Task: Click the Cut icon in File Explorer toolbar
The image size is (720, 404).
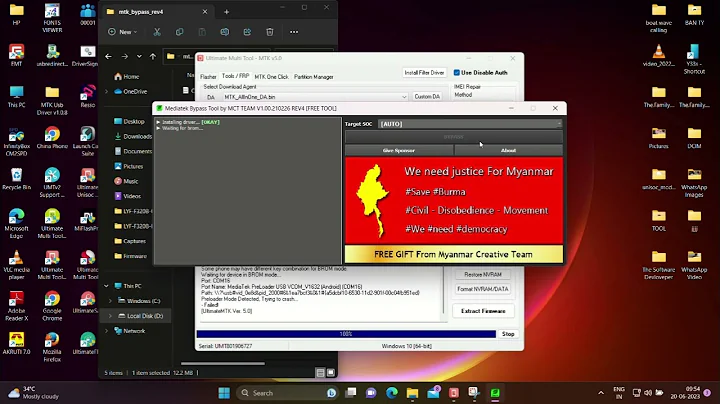Action: (157, 32)
